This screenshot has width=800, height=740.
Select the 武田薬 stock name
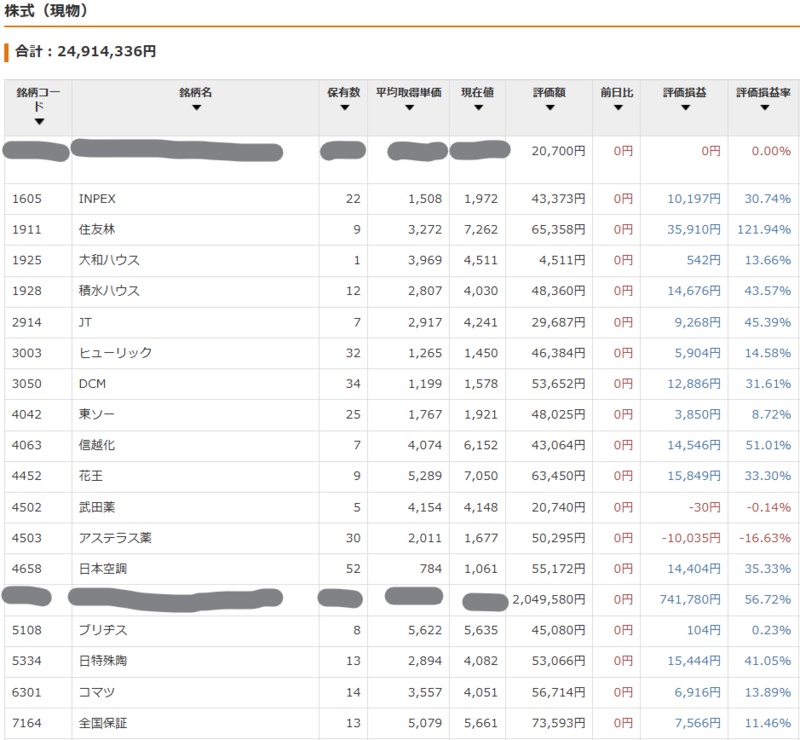coord(96,507)
